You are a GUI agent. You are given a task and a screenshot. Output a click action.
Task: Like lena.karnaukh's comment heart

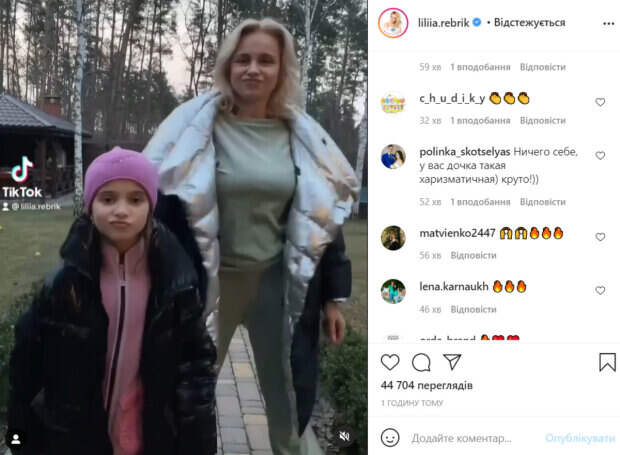600,291
